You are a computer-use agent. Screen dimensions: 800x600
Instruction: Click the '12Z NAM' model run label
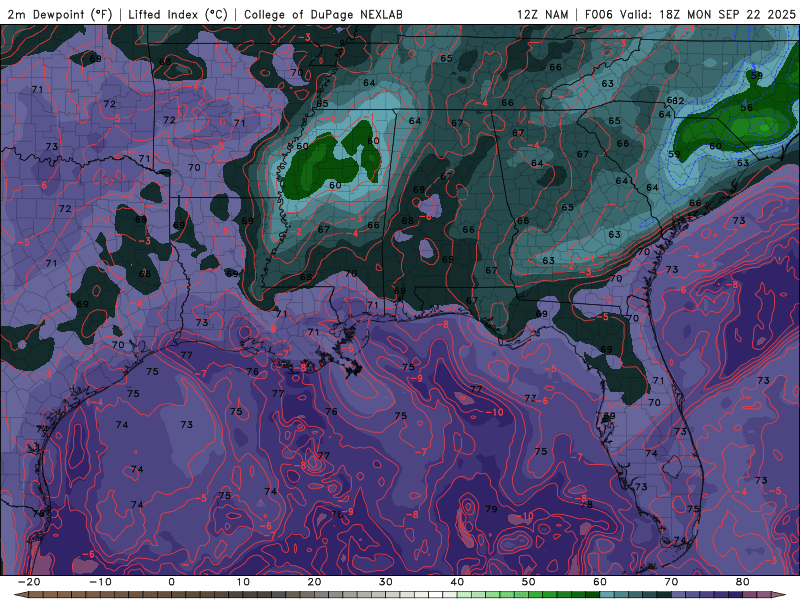[543, 14]
